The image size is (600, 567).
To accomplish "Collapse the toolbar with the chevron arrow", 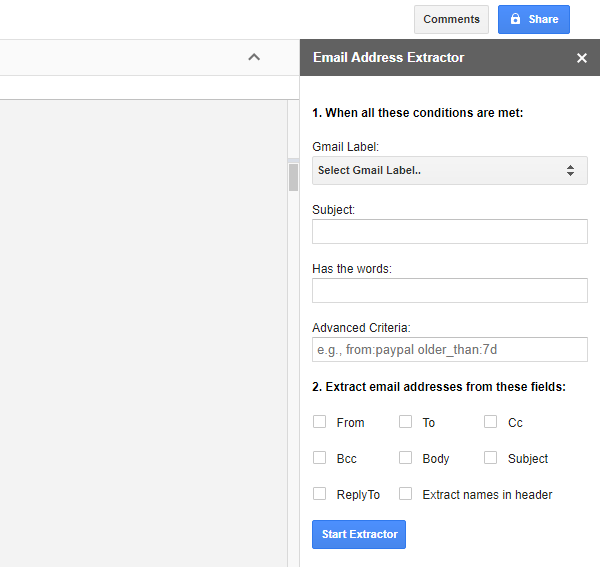I will 254,57.
